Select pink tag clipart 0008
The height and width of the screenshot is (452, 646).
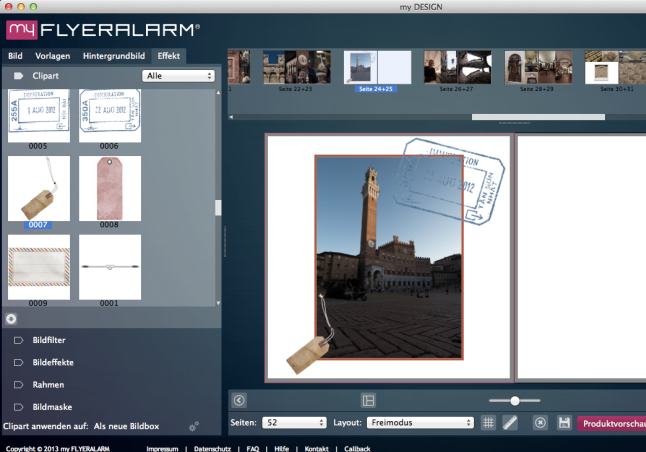click(x=110, y=188)
